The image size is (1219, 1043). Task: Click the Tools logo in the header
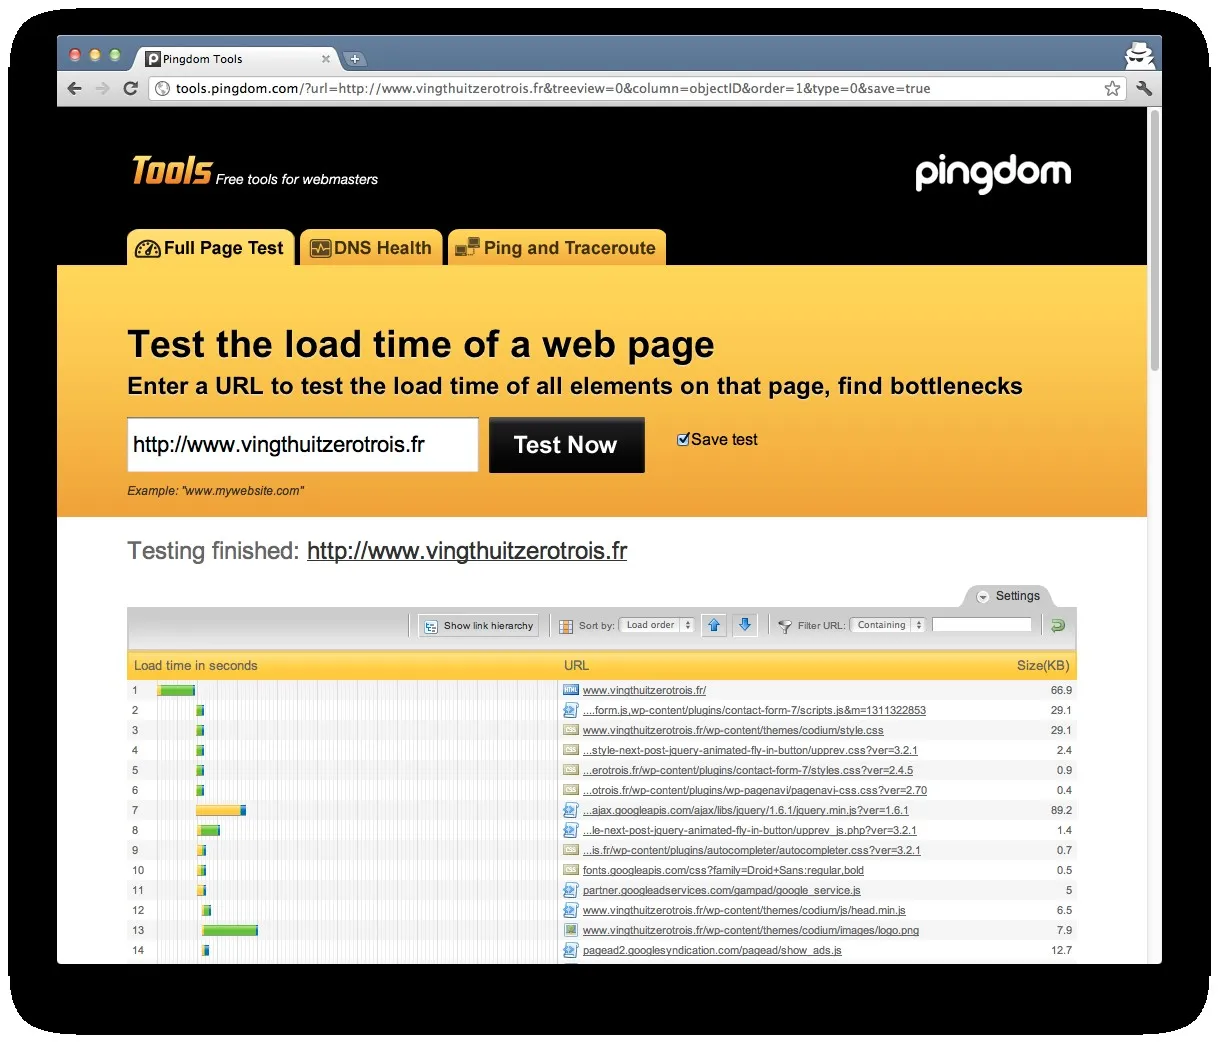tap(172, 171)
